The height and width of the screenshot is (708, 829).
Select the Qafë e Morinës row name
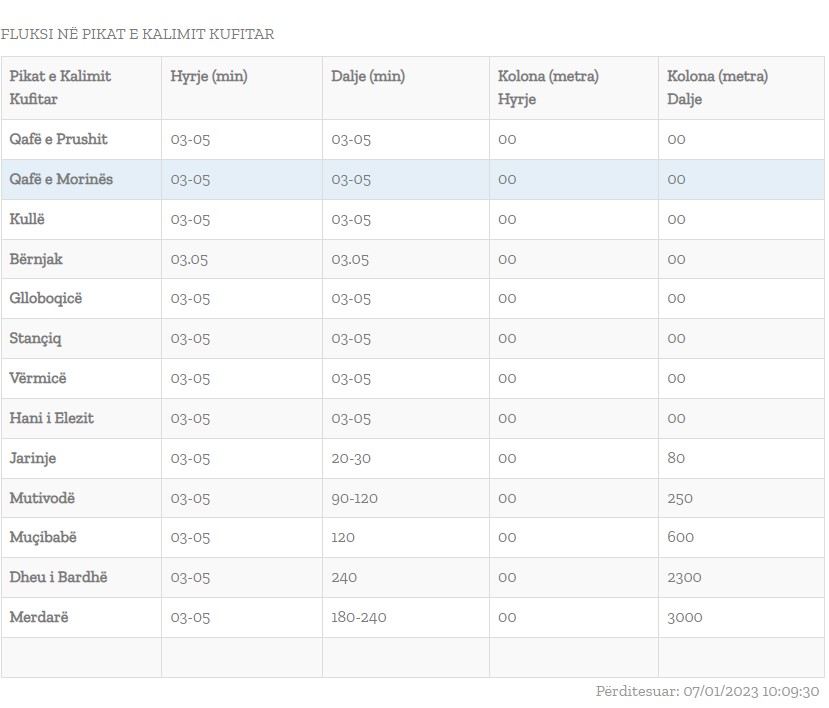61,179
